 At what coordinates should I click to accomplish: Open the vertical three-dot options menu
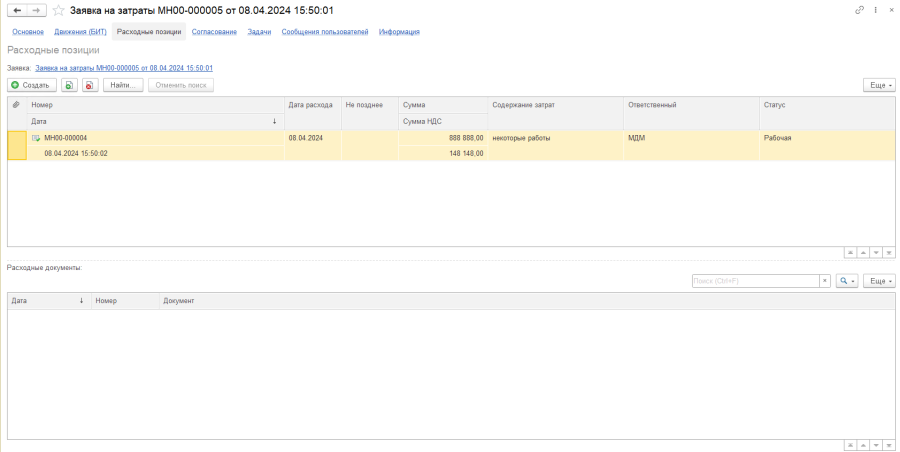[874, 10]
